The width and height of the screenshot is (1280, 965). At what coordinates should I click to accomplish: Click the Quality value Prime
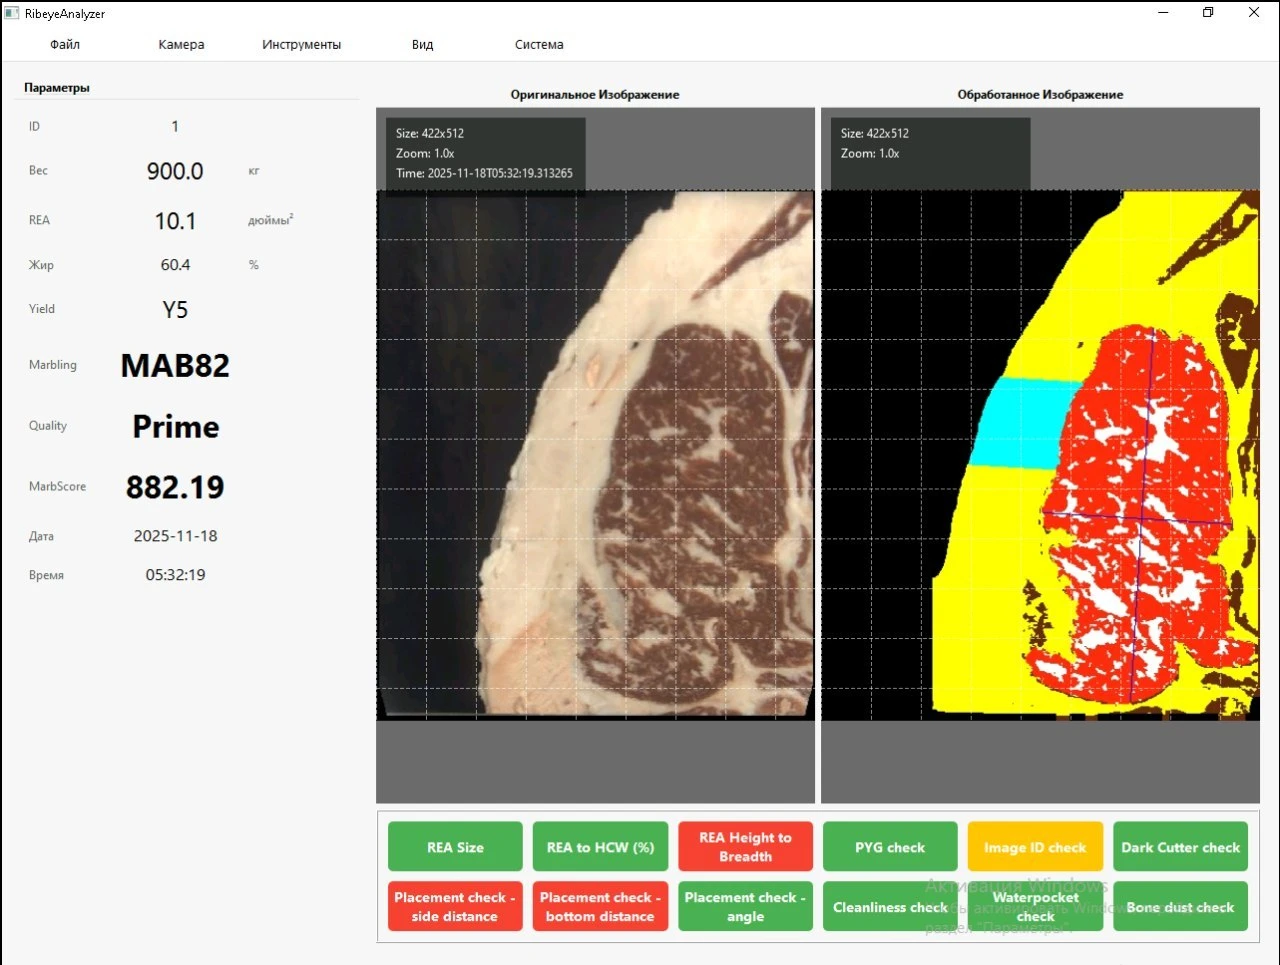click(x=176, y=427)
